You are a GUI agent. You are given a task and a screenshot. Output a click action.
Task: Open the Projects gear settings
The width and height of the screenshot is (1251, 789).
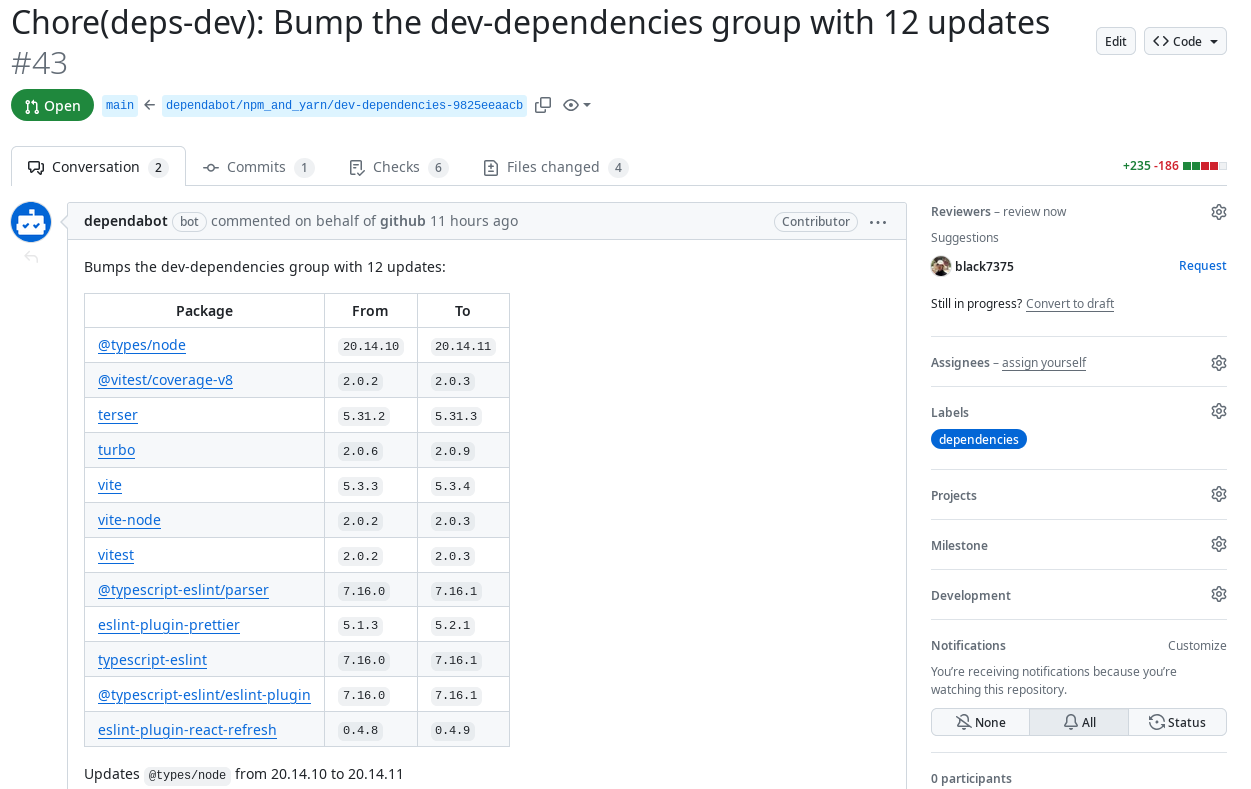tap(1218, 494)
